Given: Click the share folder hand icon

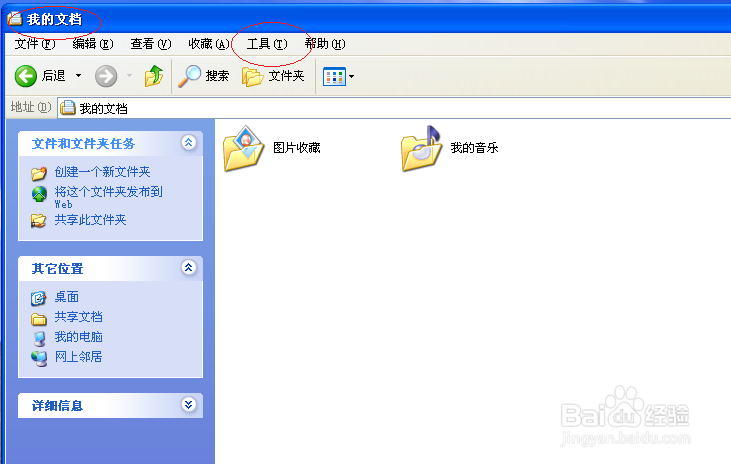Looking at the screenshot, I should pyautogui.click(x=38, y=221).
